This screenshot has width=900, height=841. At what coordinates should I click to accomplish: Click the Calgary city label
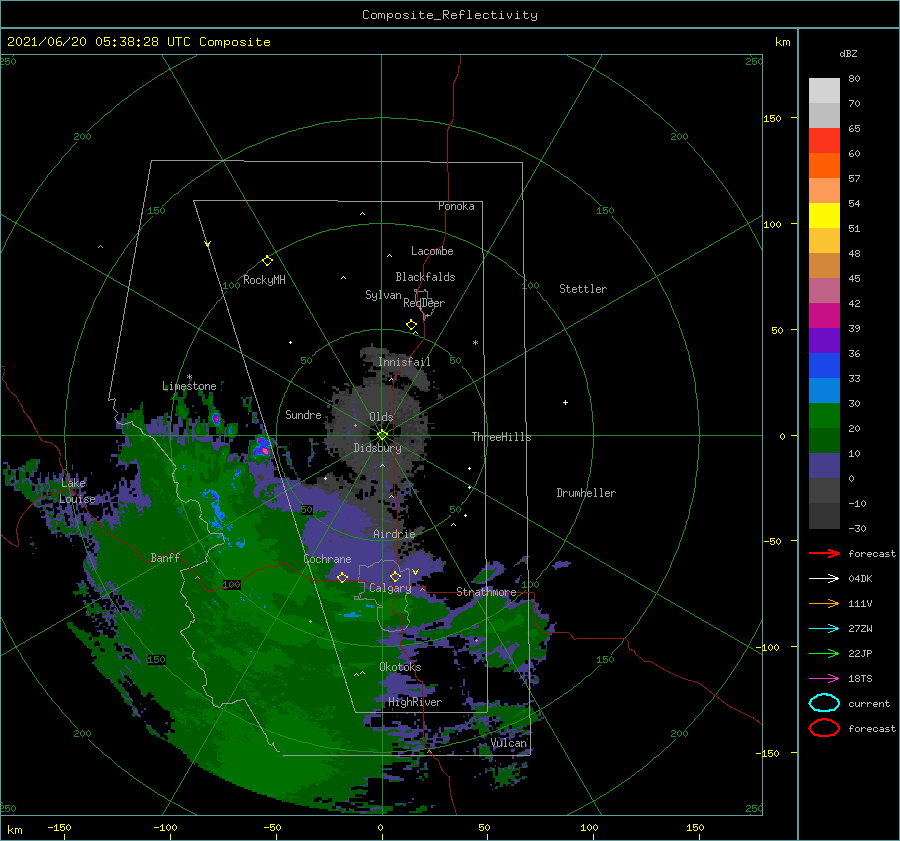390,588
